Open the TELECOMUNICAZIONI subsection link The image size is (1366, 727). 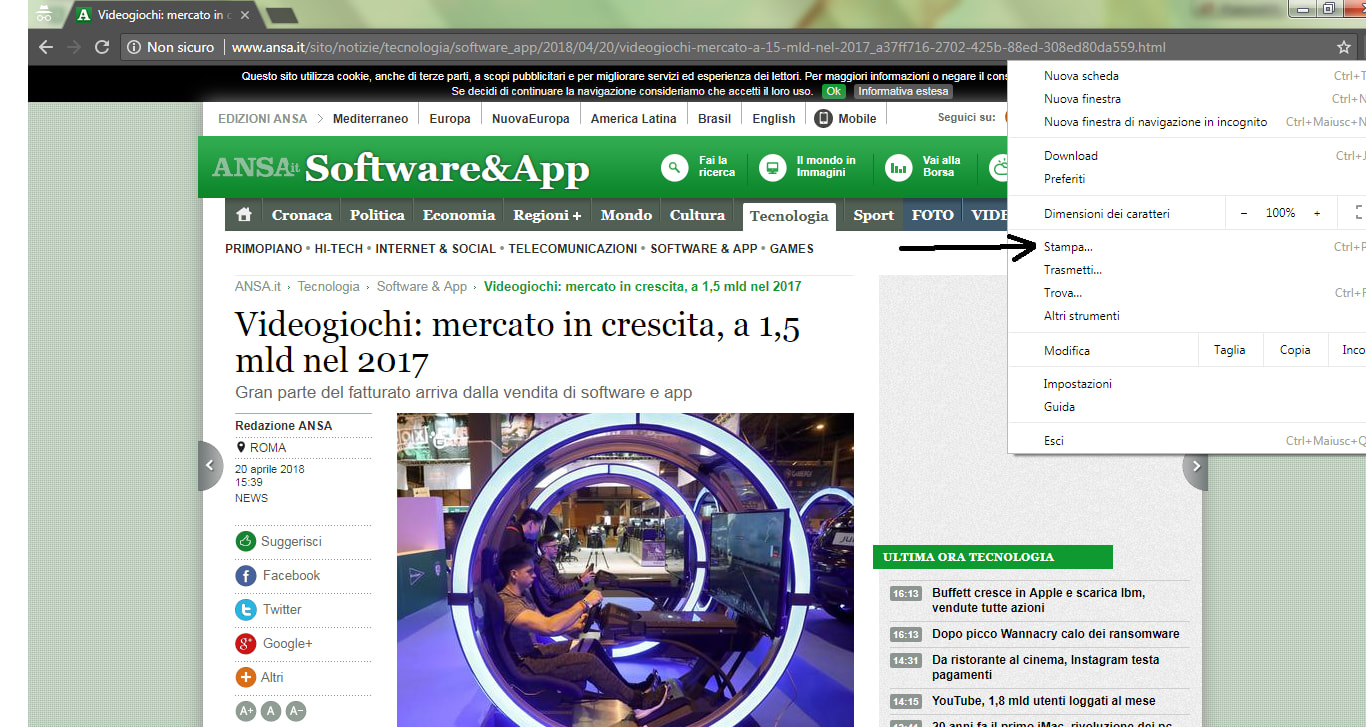coord(572,248)
